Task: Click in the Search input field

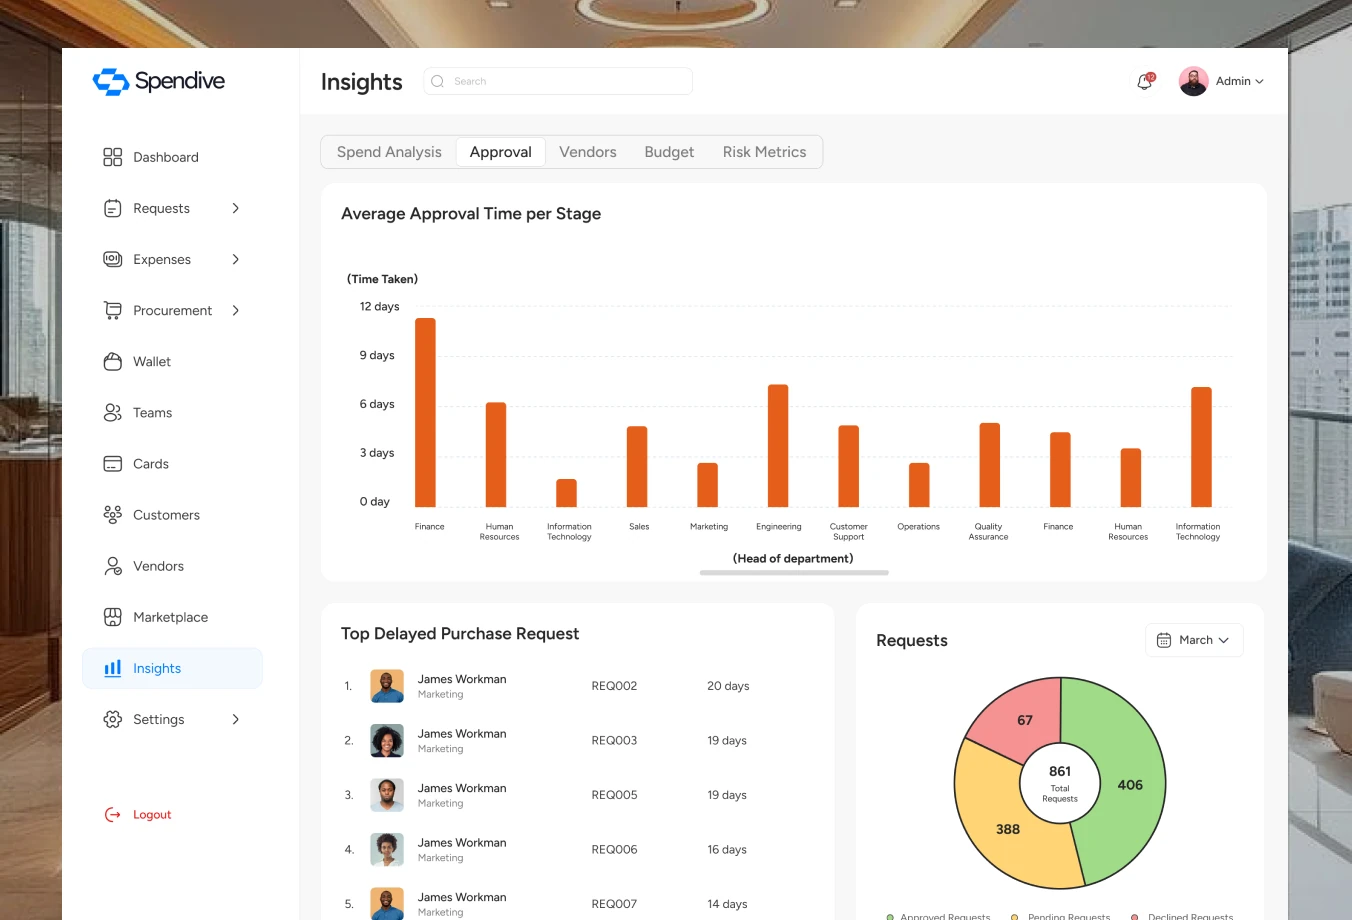Action: tap(558, 81)
